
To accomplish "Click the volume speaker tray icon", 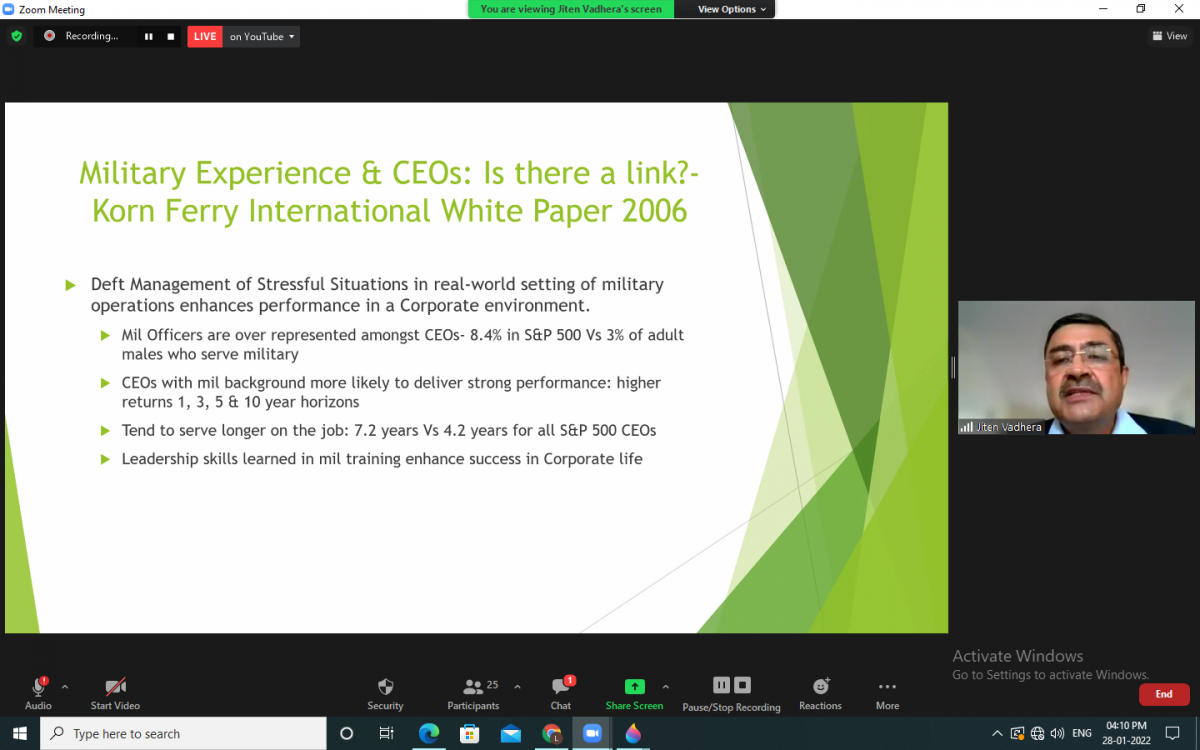I will click(1057, 733).
